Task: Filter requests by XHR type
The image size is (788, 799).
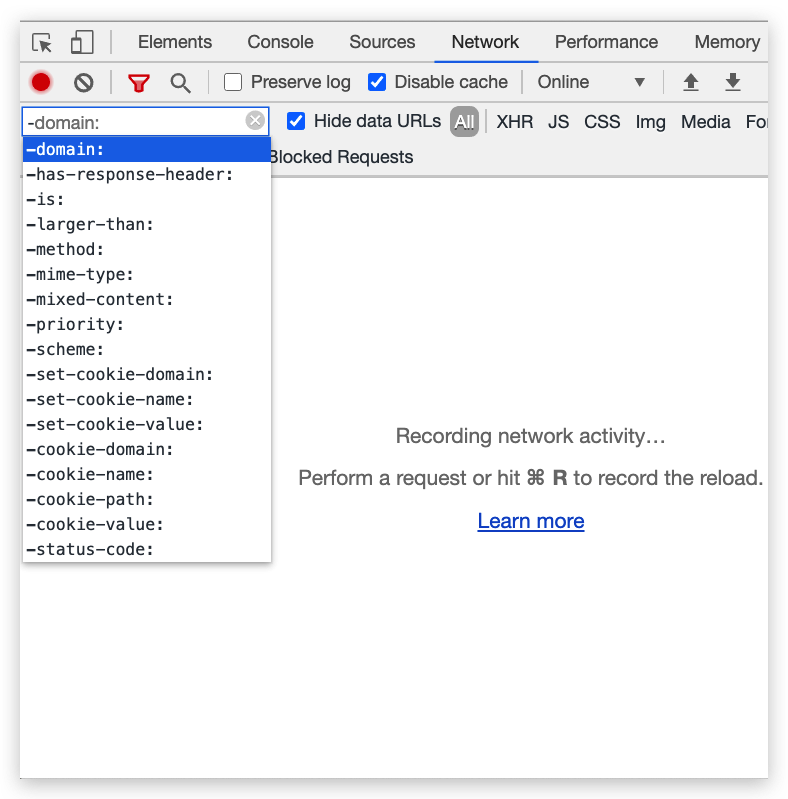Action: tap(514, 122)
